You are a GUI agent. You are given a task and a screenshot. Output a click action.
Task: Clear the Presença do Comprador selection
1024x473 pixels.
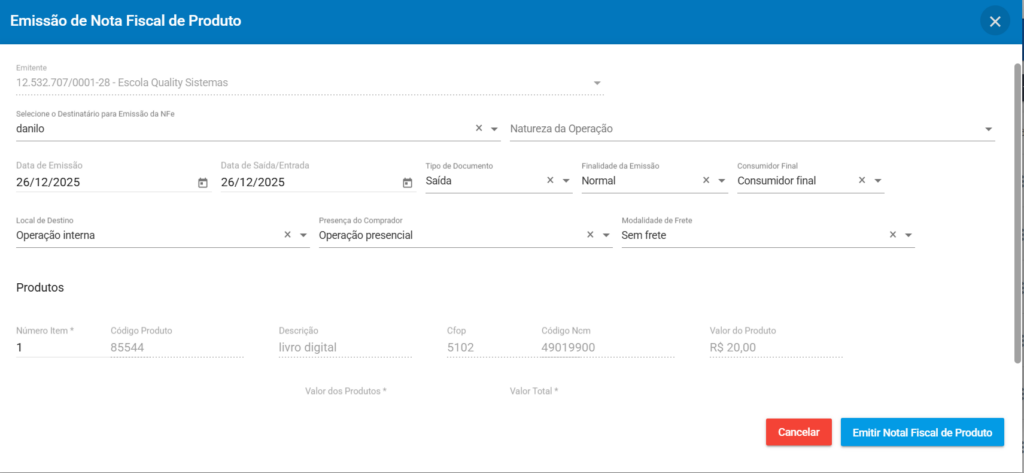(x=590, y=235)
